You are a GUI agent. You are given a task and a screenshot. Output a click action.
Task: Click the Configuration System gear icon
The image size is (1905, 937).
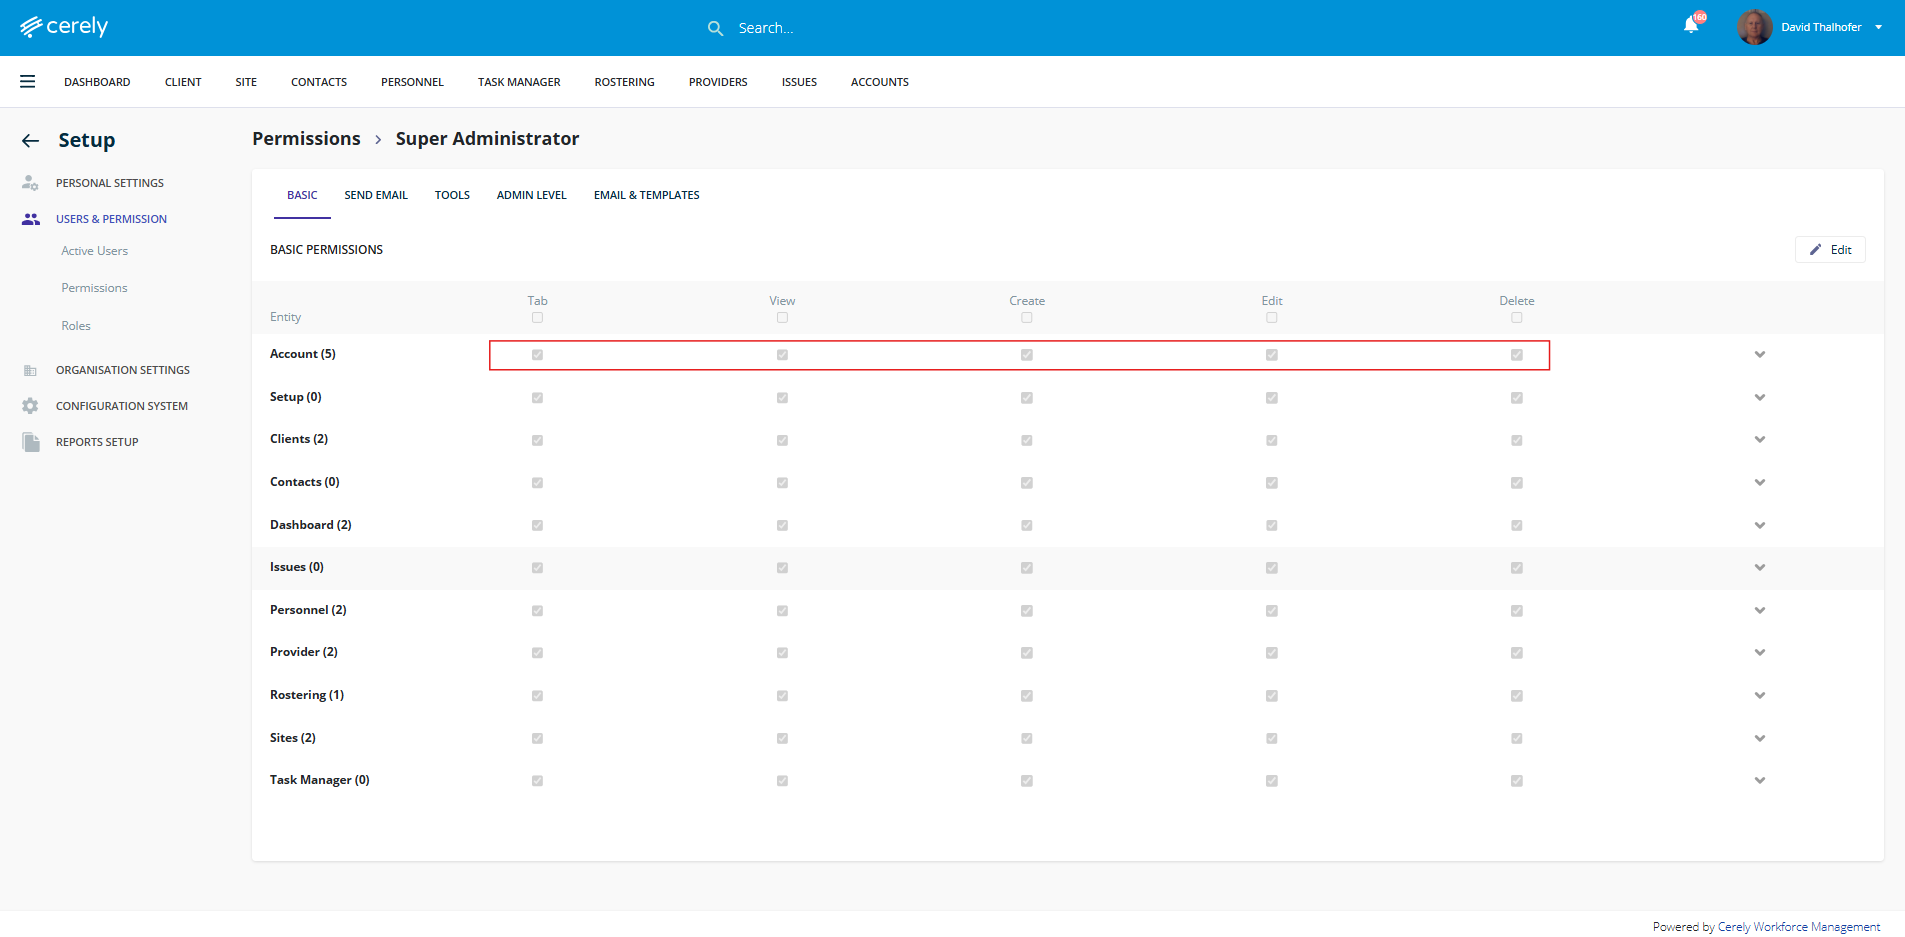point(30,406)
